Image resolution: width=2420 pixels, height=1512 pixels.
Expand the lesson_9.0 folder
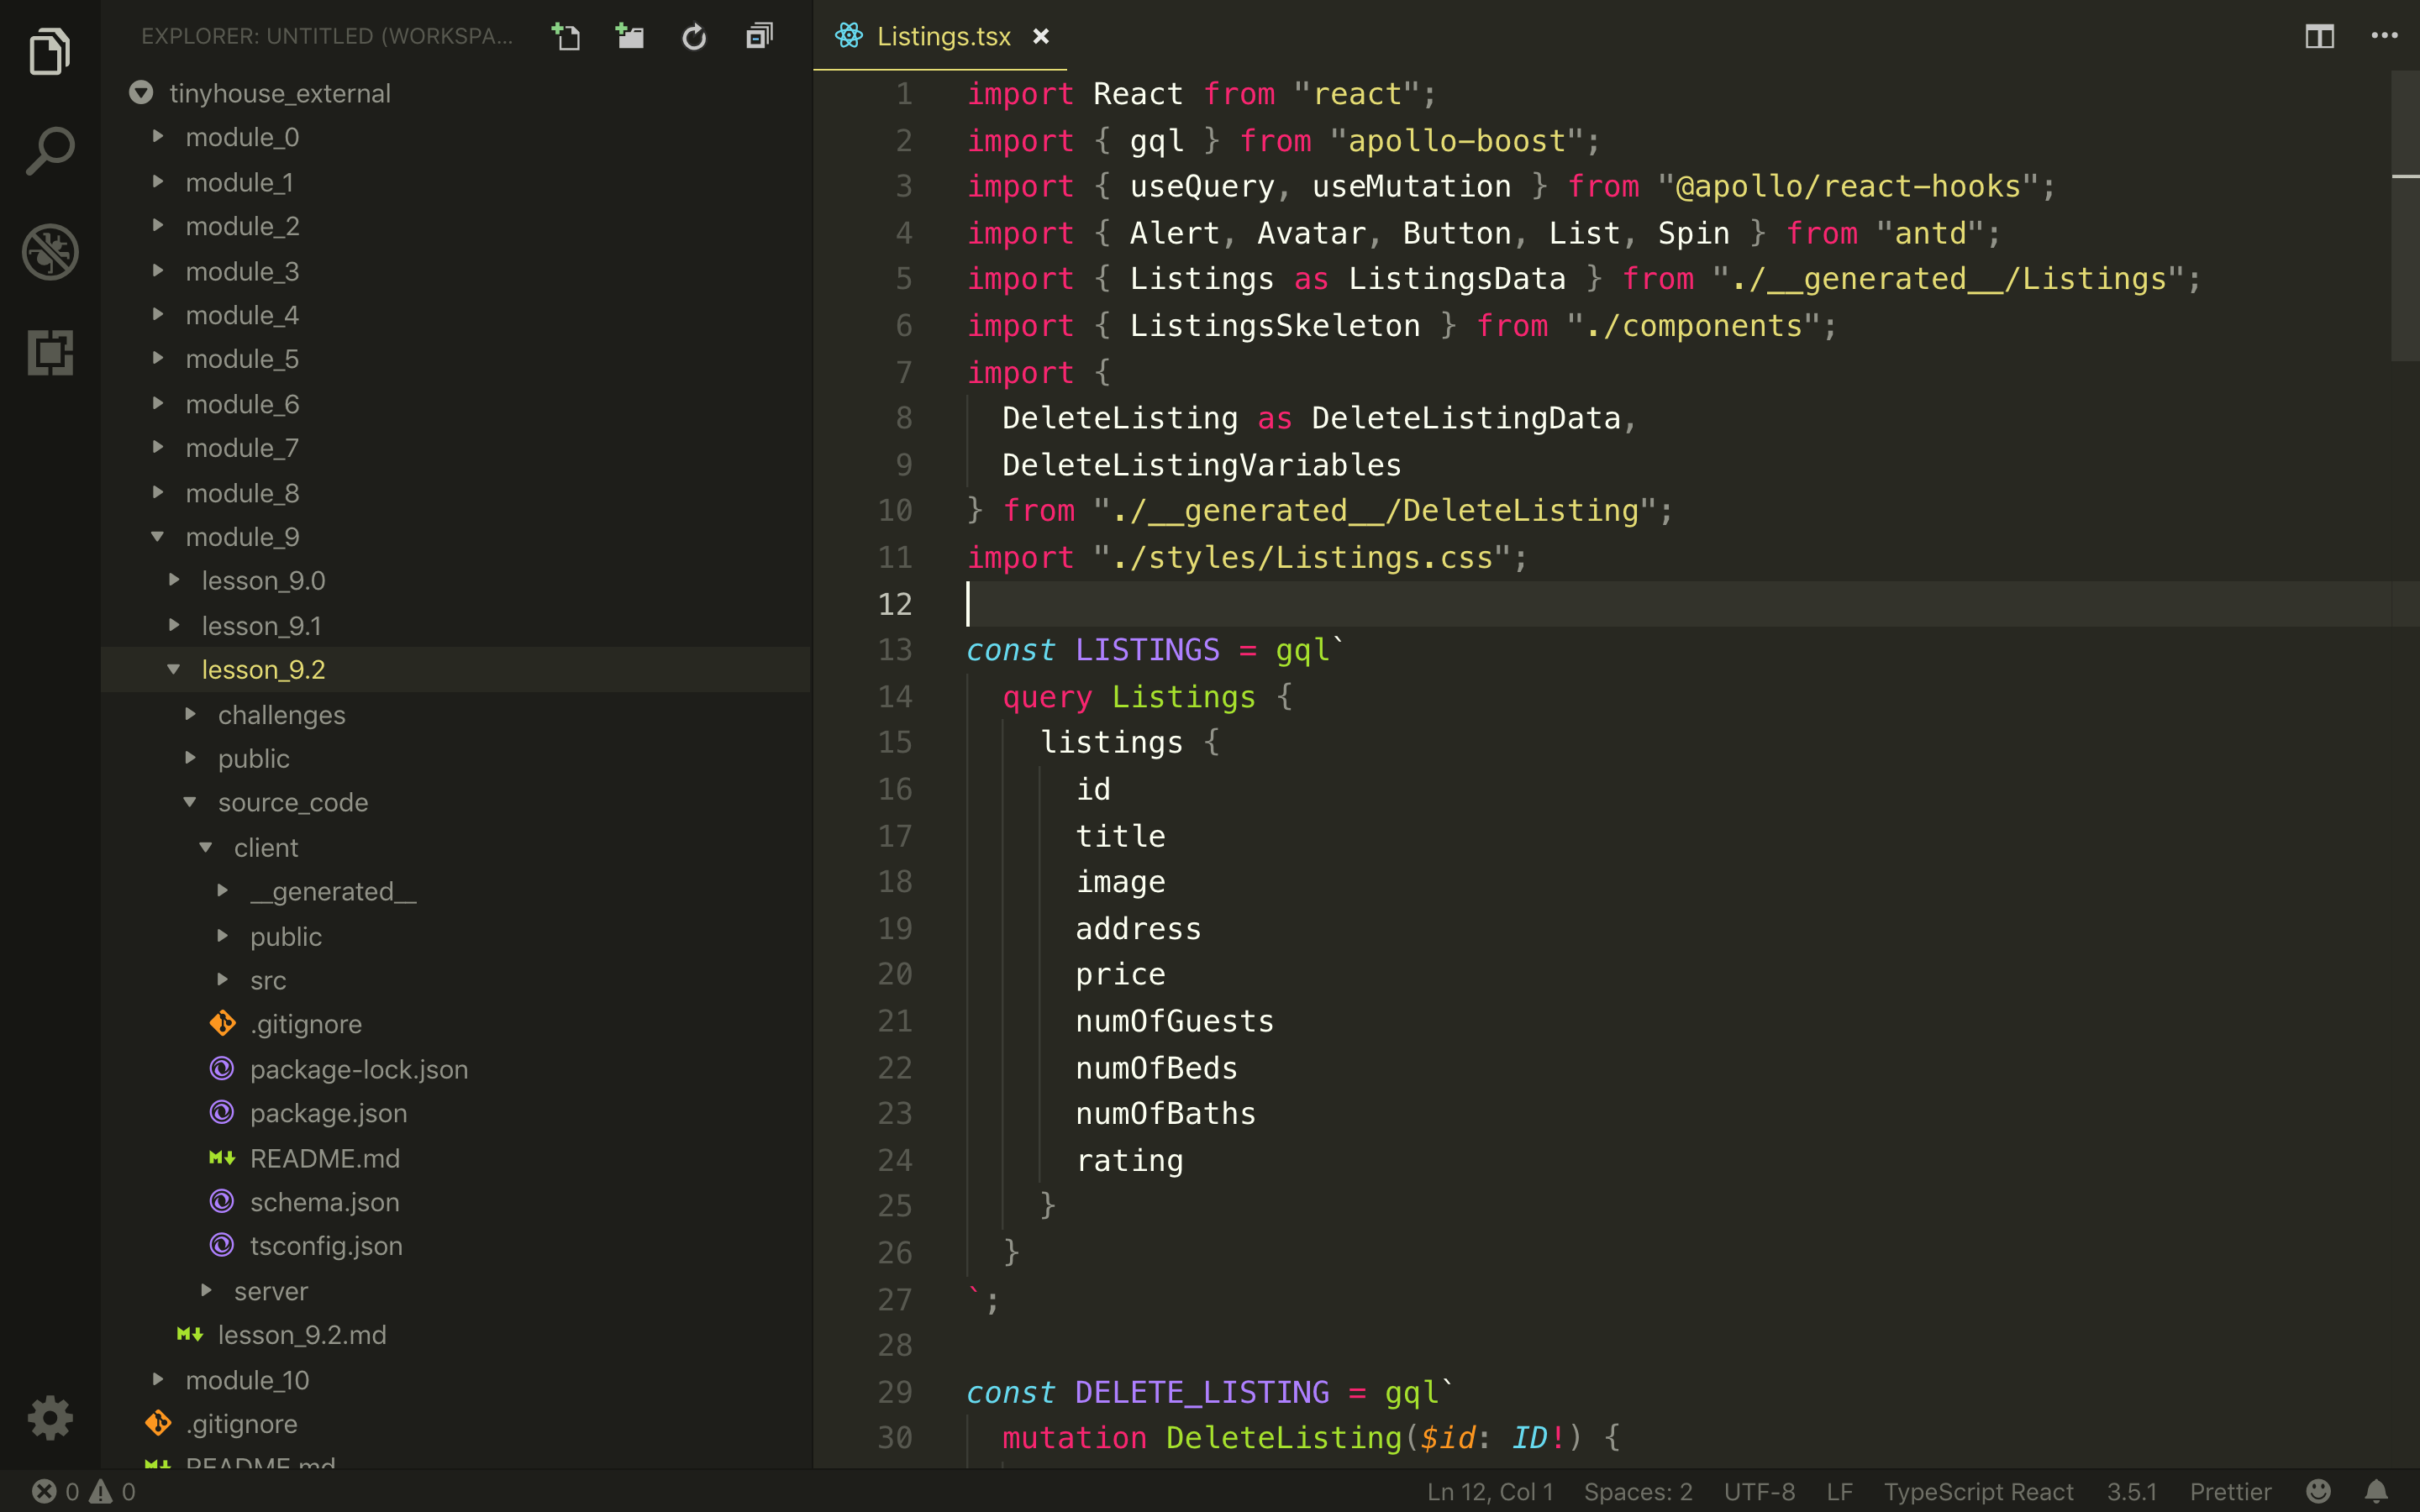coord(263,581)
